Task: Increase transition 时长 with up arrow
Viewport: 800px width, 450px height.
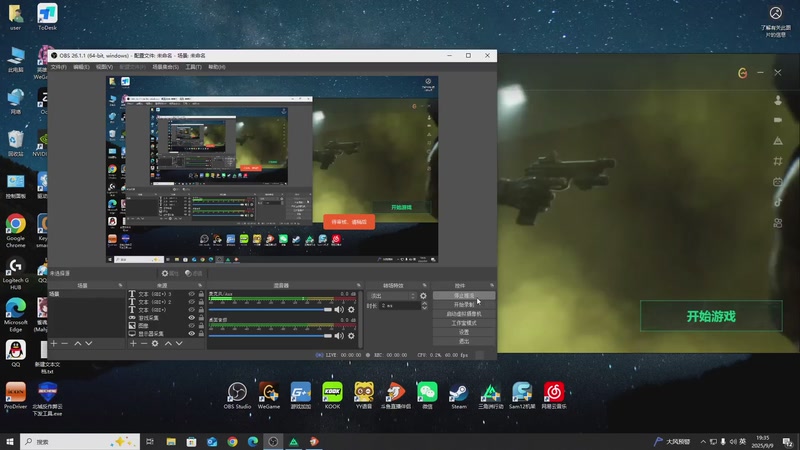Action: [x=424, y=303]
